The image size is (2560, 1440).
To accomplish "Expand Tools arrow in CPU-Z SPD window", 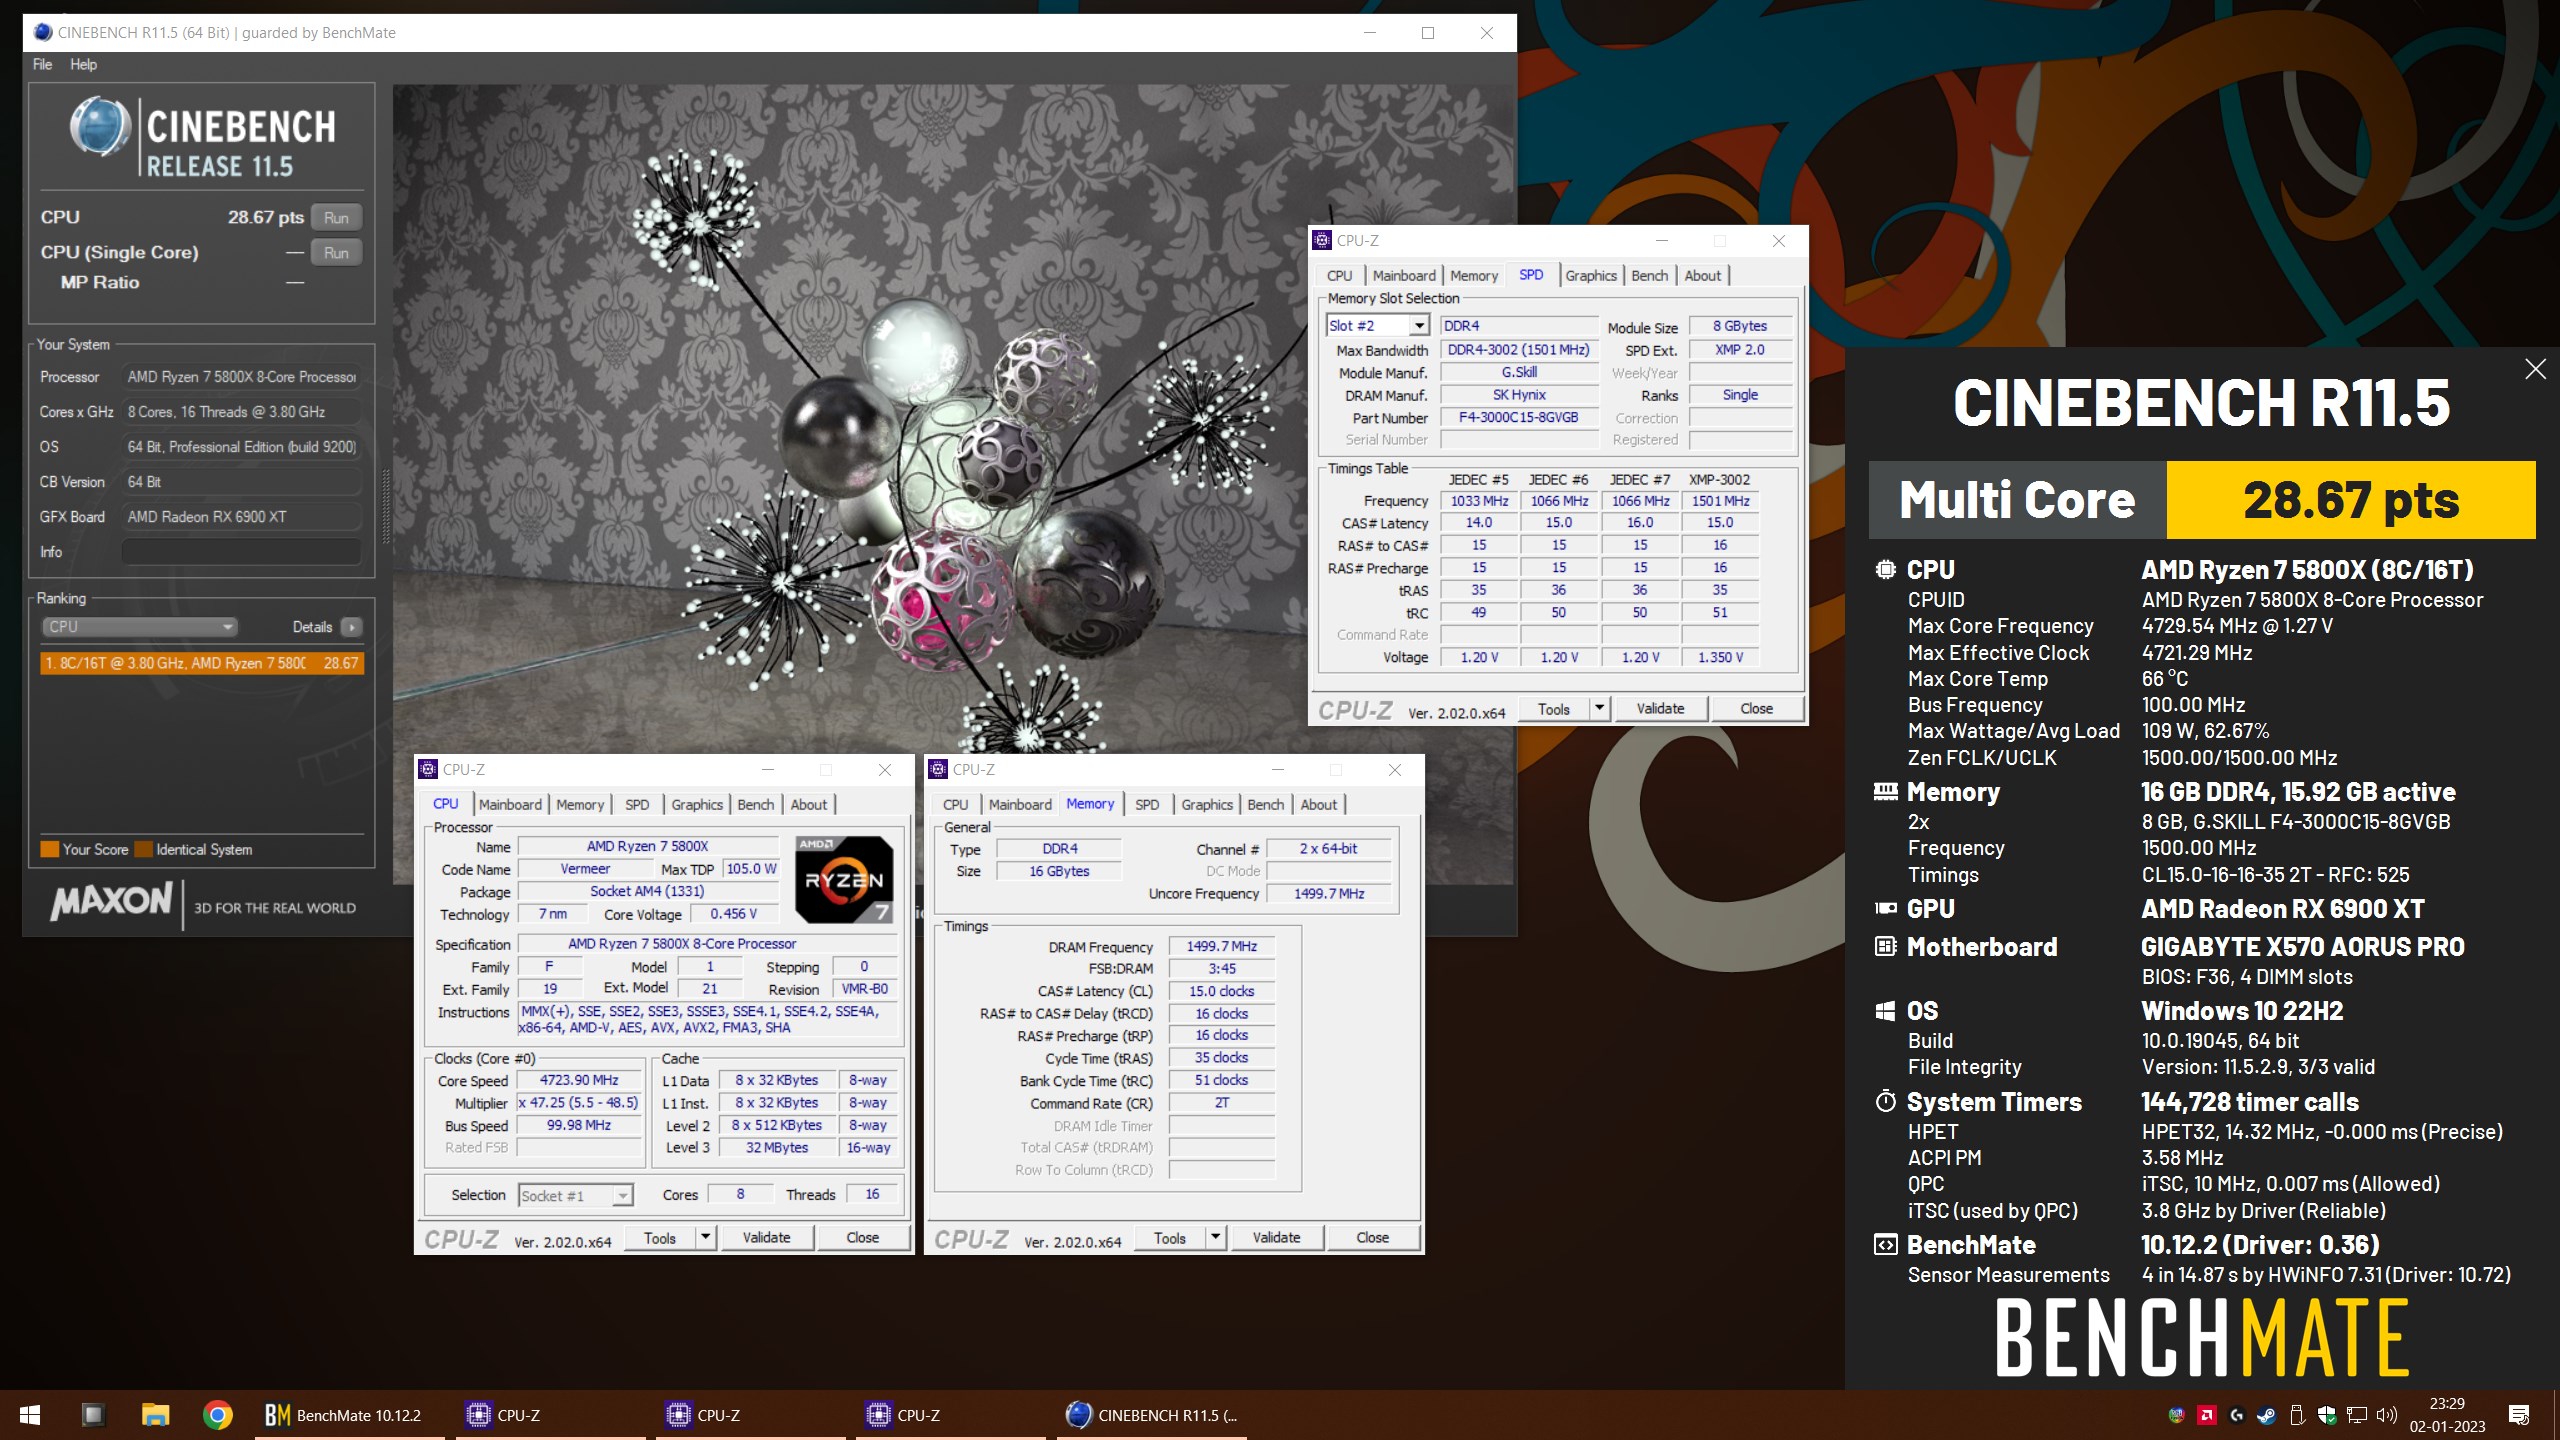I will [1599, 709].
